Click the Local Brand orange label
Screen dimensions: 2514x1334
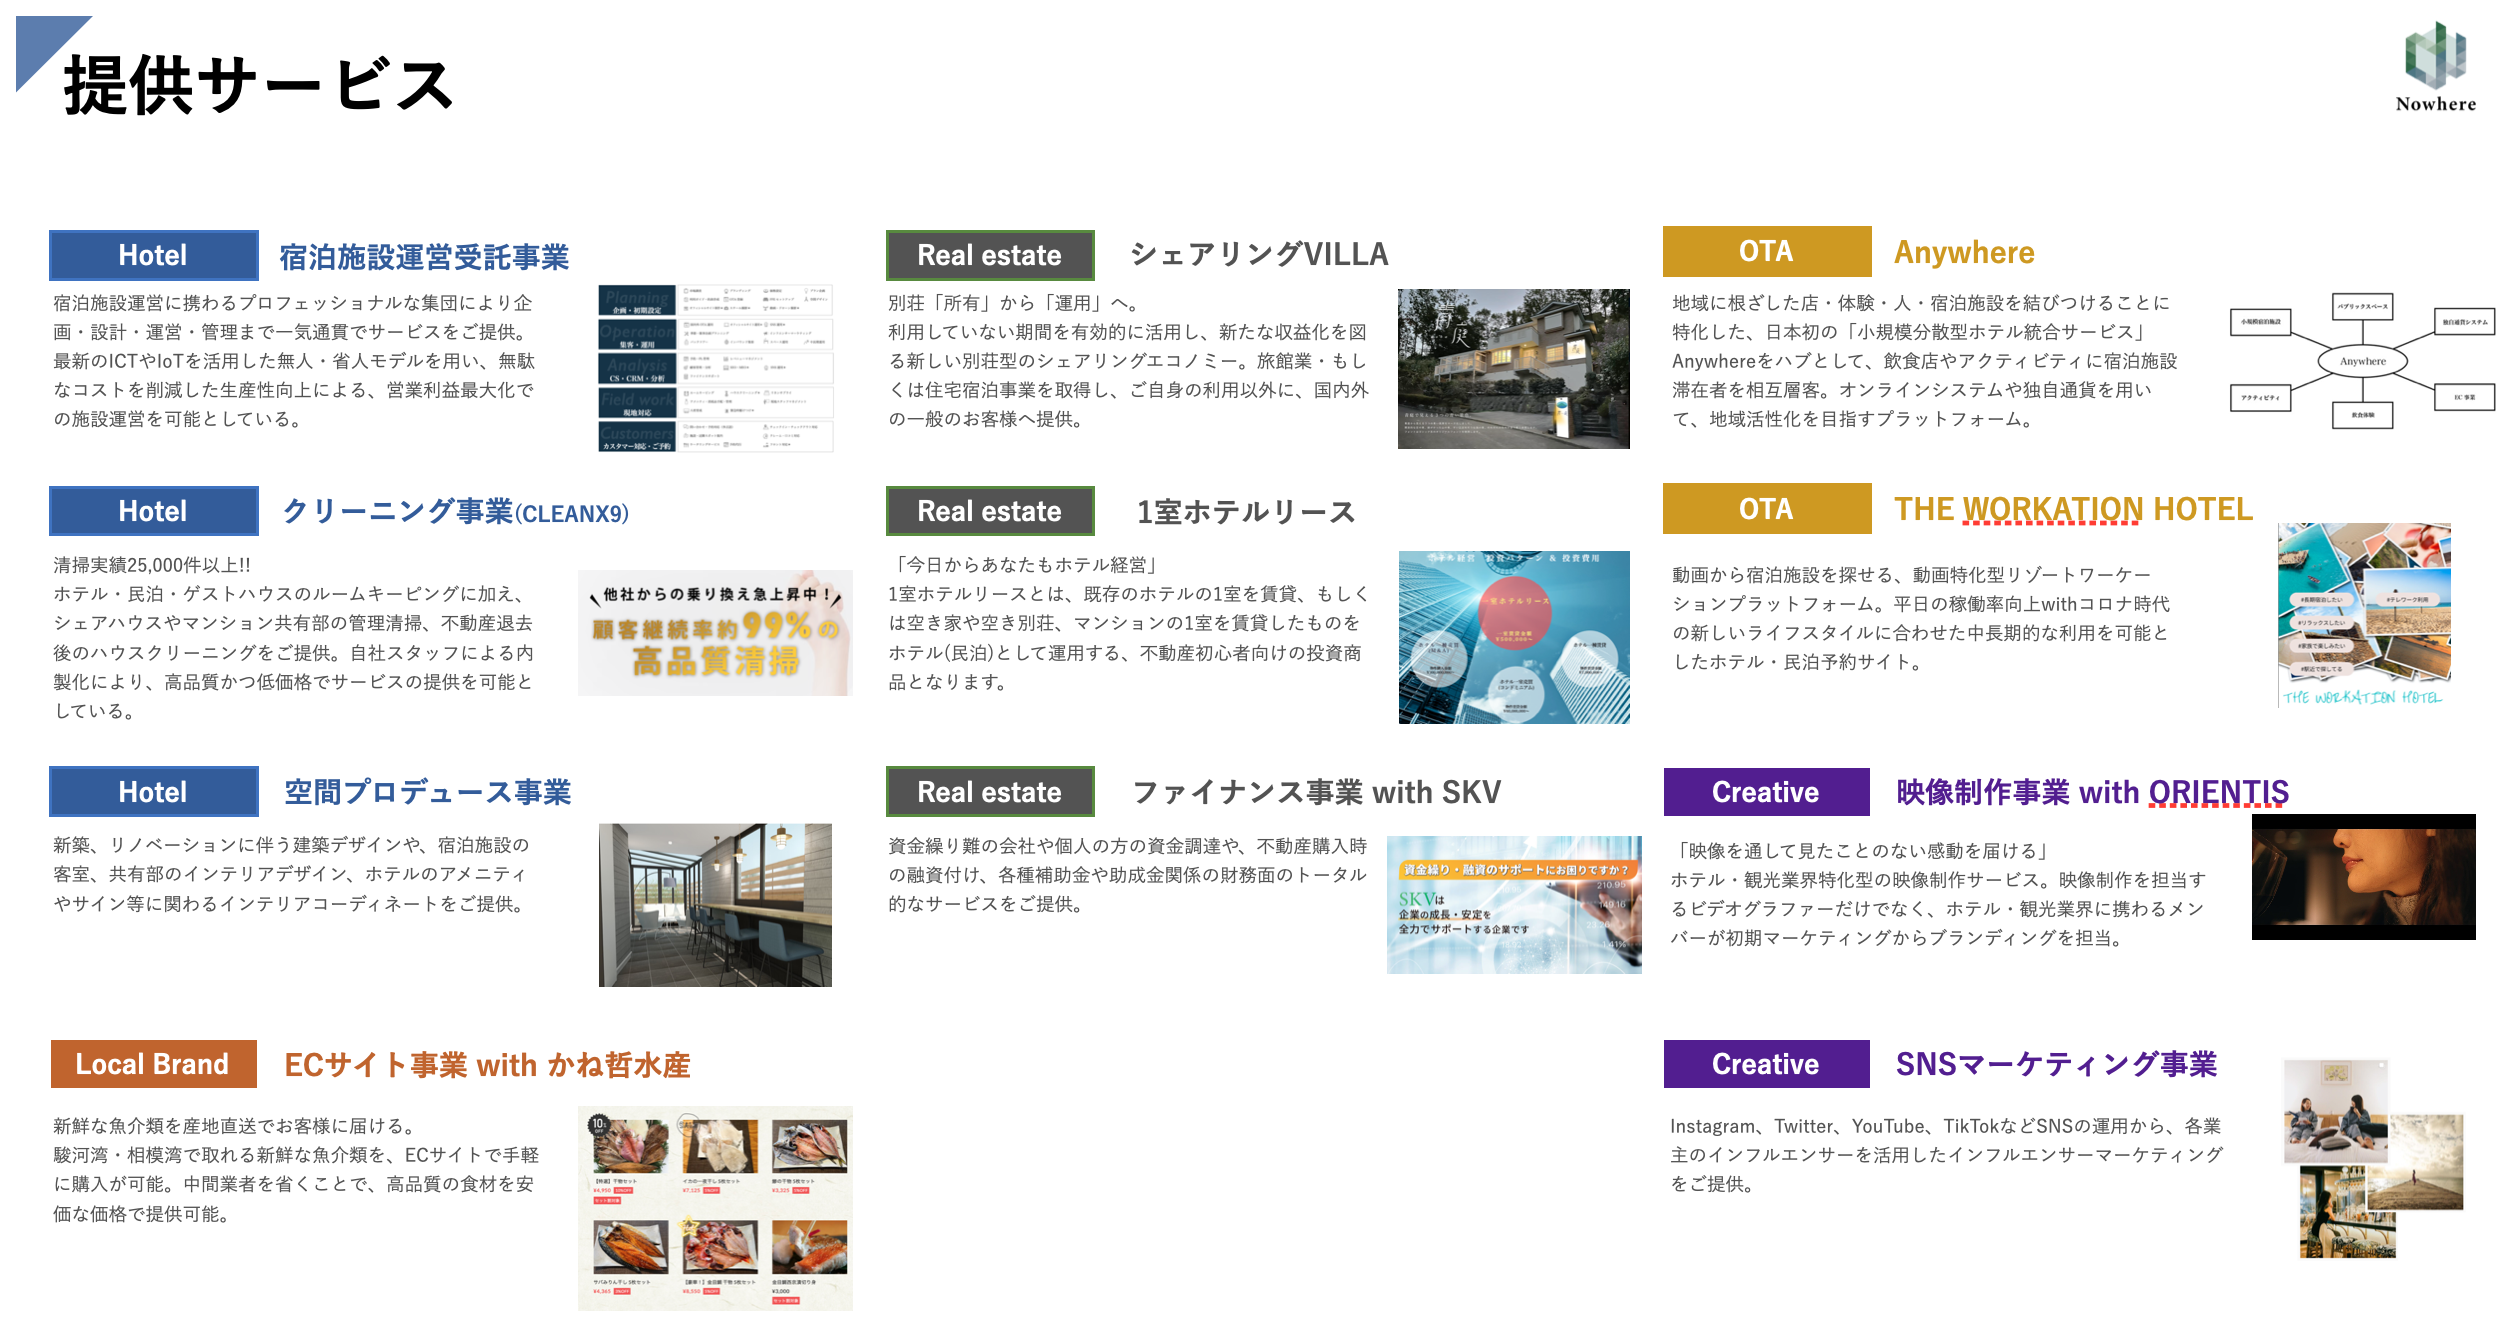(x=153, y=1064)
